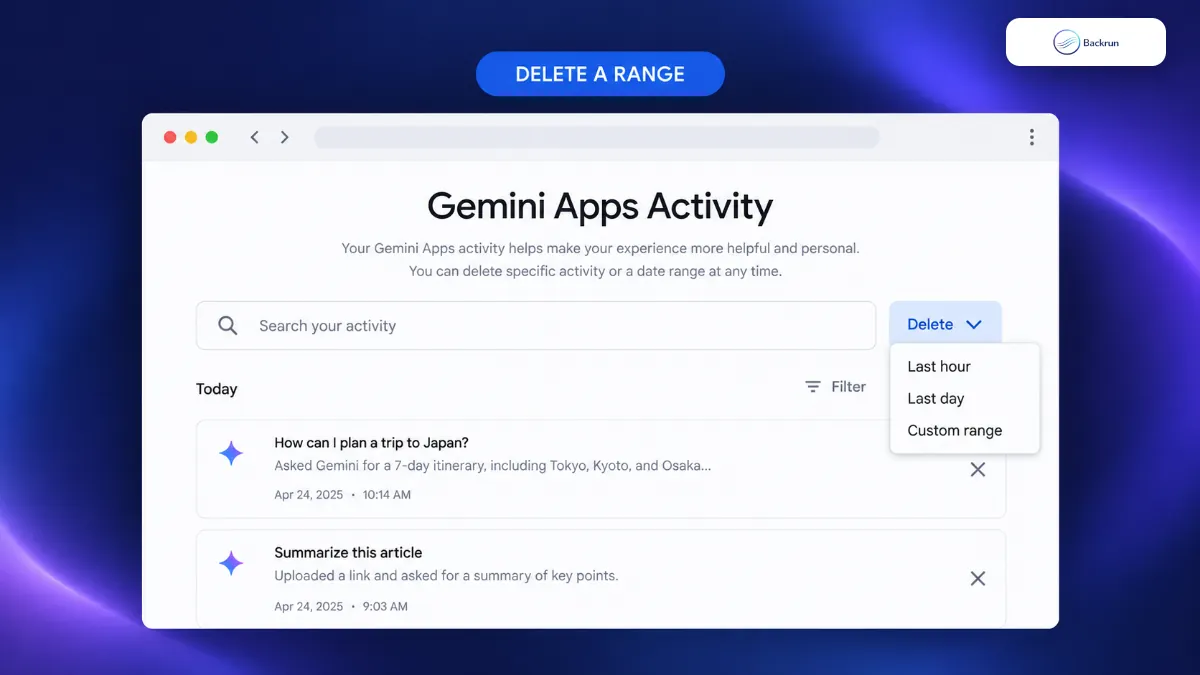This screenshot has height=675, width=1200.
Task: Click the 'Asked Gemini for a 7-day itinerary' description
Action: pyautogui.click(x=494, y=466)
